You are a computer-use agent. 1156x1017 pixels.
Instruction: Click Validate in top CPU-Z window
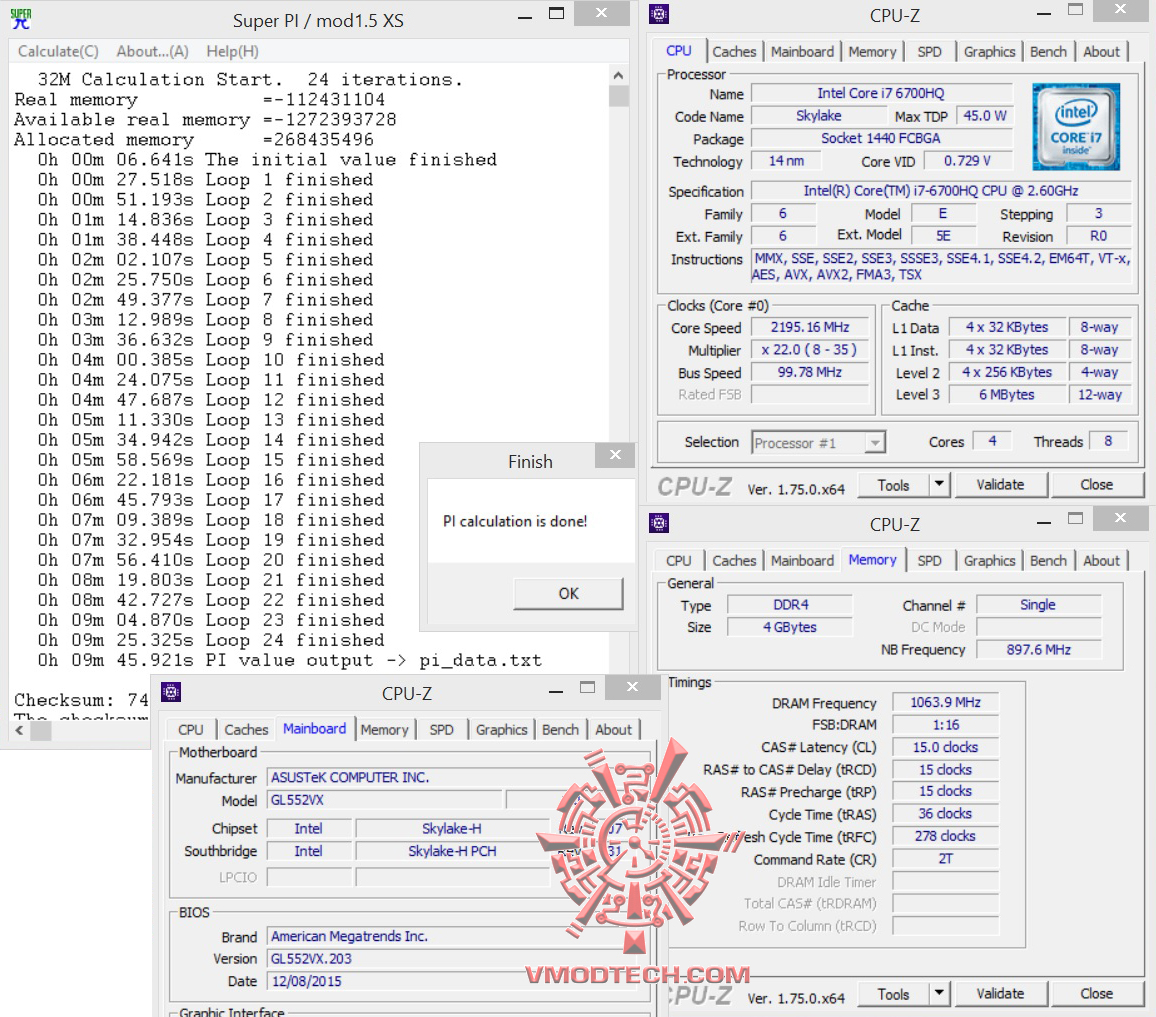point(1000,485)
